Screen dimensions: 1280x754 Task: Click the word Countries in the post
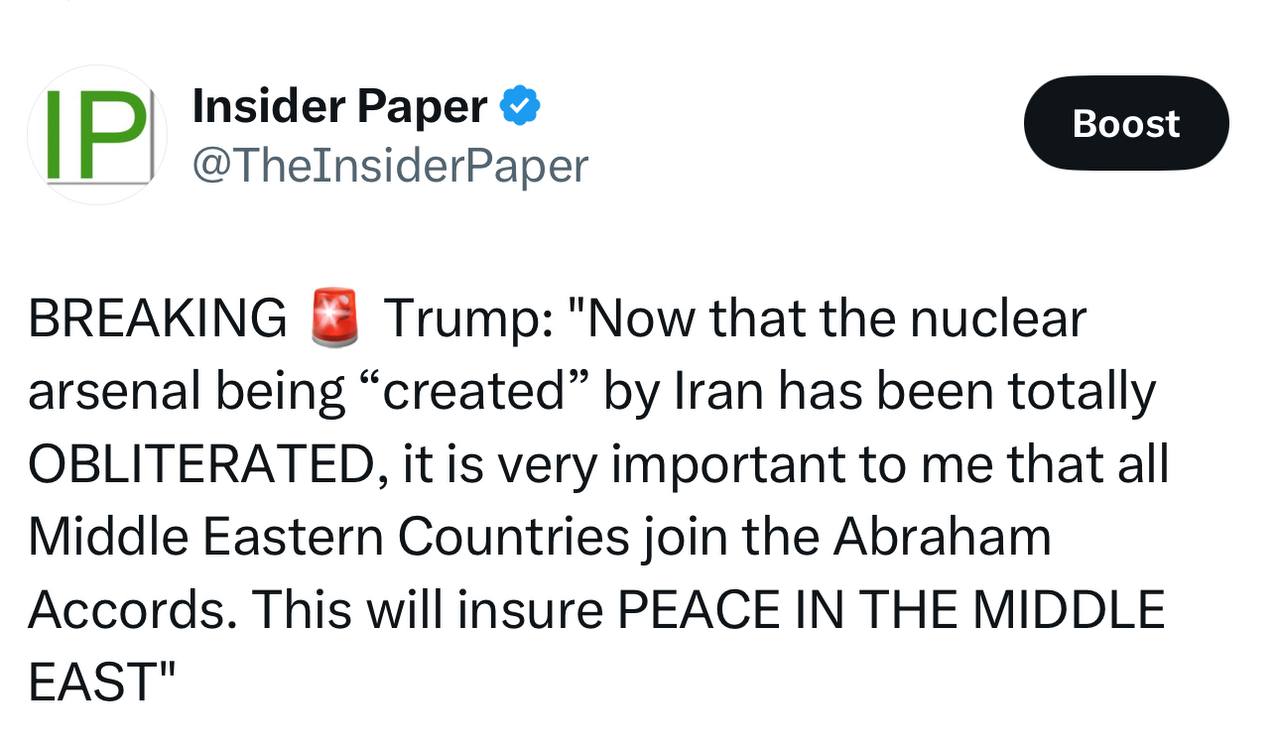click(x=513, y=537)
